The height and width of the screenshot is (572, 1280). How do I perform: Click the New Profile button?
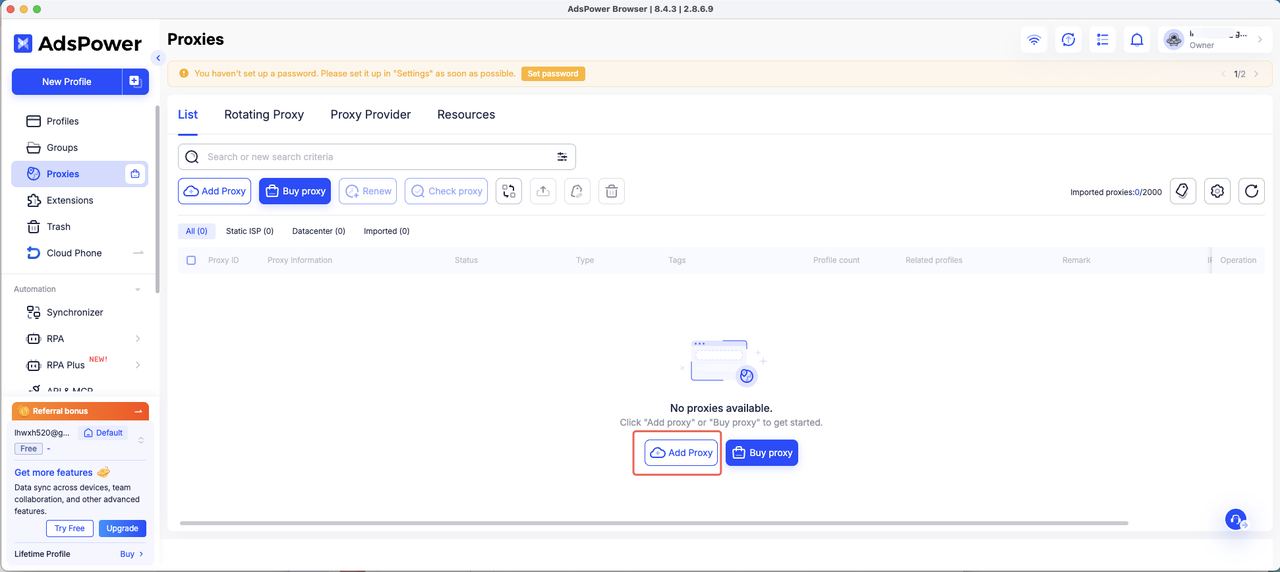point(66,81)
